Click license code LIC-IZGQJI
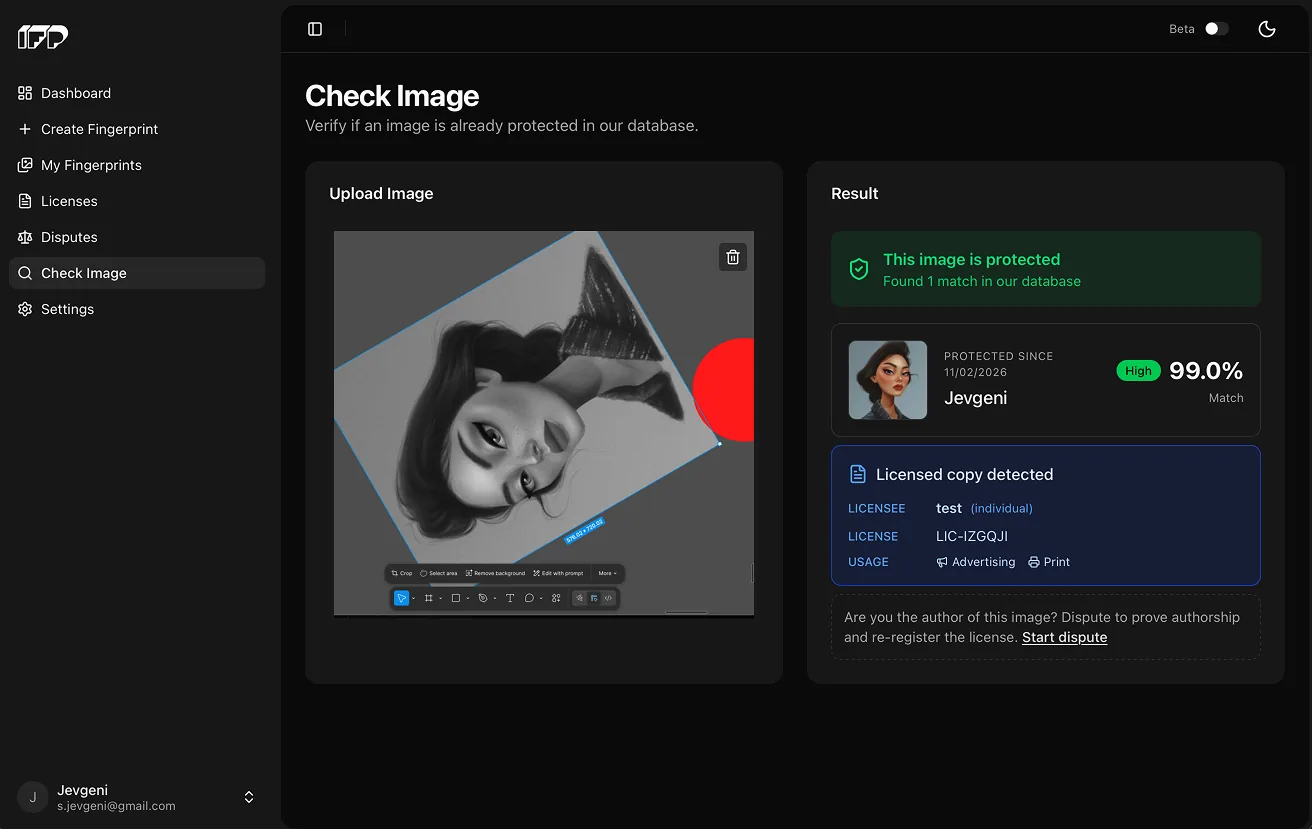This screenshot has width=1312, height=829. coord(972,536)
